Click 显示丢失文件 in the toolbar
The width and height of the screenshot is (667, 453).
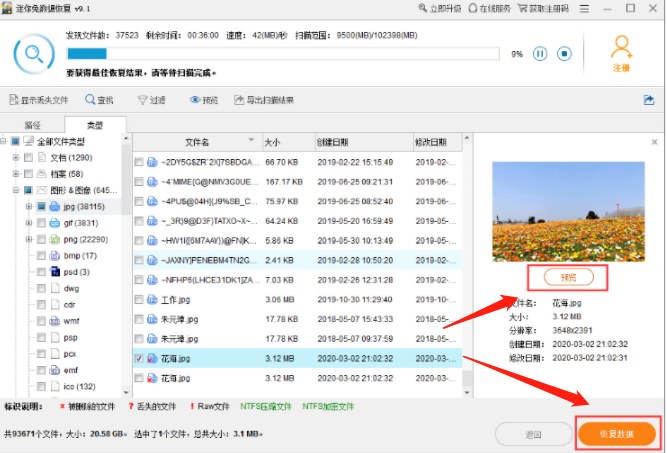click(x=40, y=100)
